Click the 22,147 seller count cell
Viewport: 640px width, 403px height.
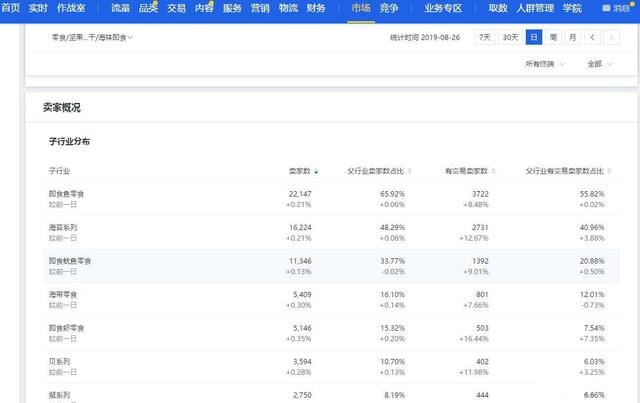click(x=300, y=194)
